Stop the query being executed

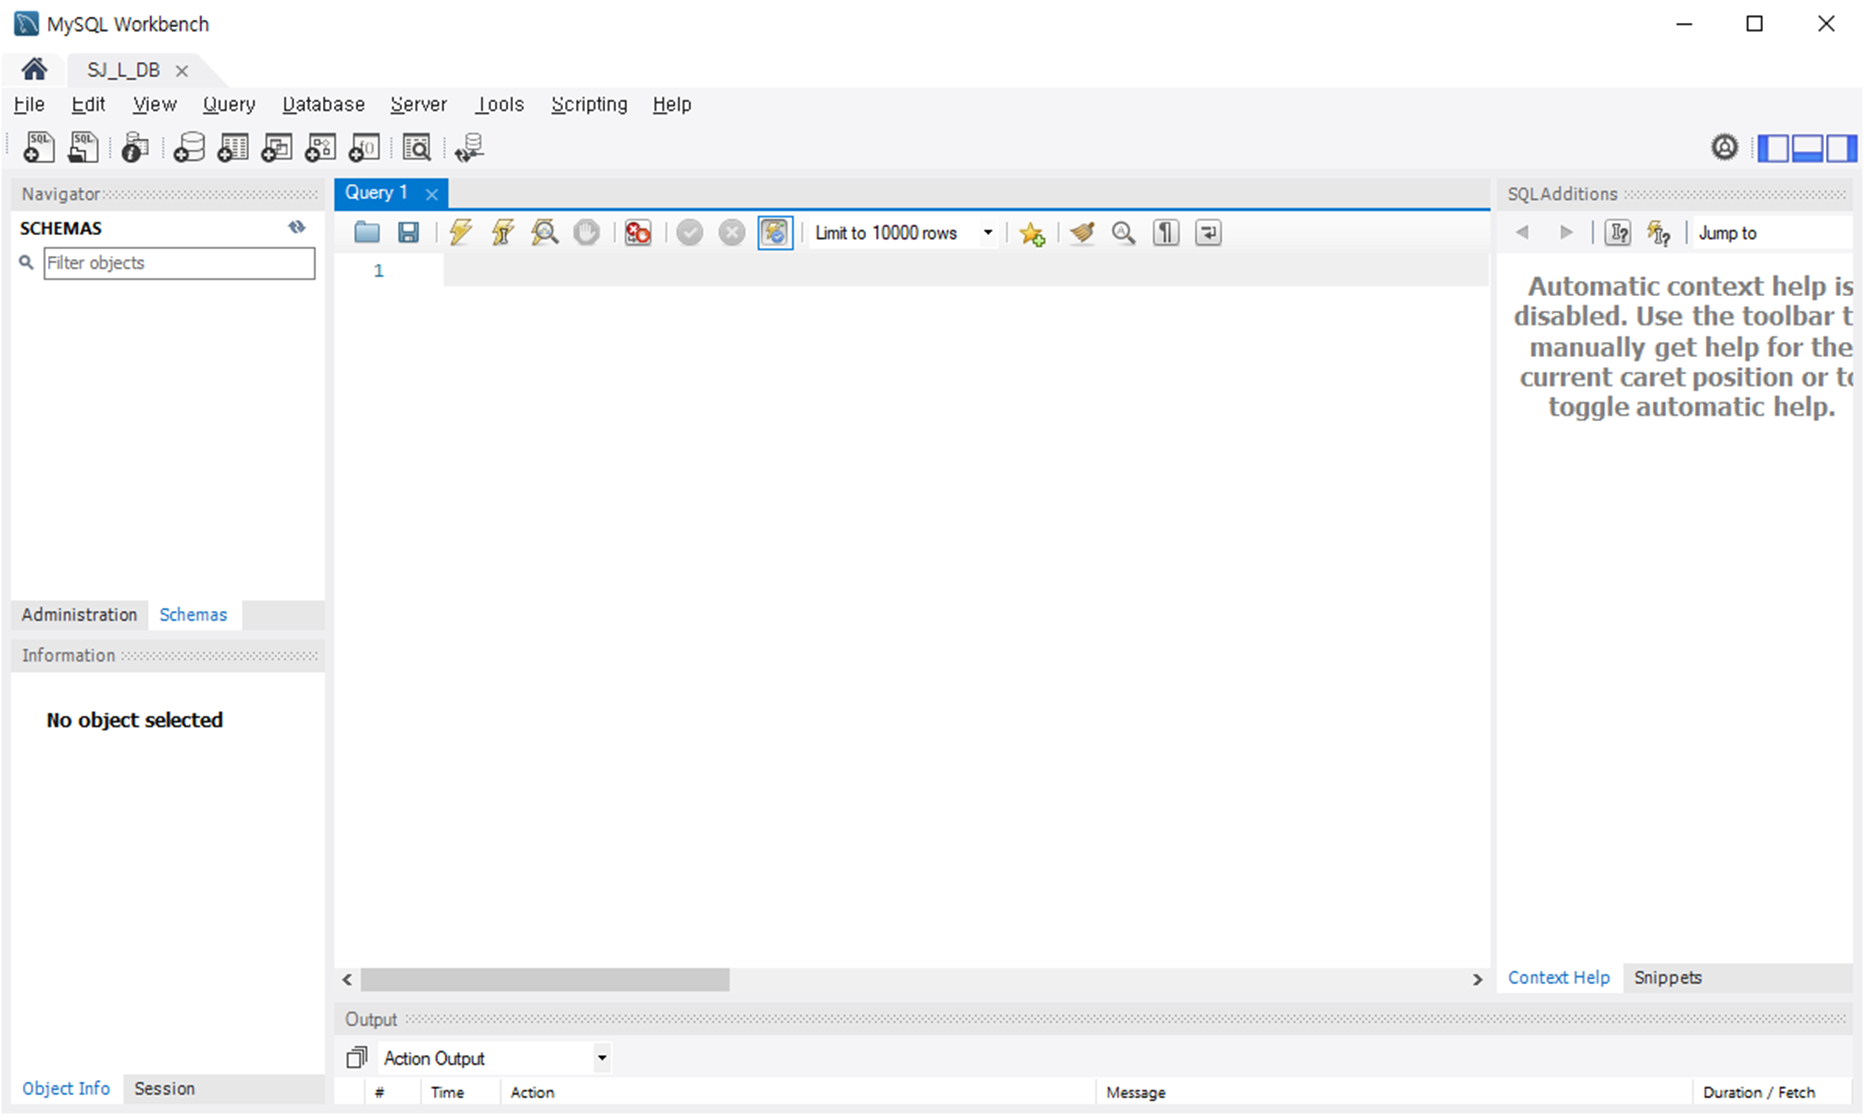(x=586, y=233)
